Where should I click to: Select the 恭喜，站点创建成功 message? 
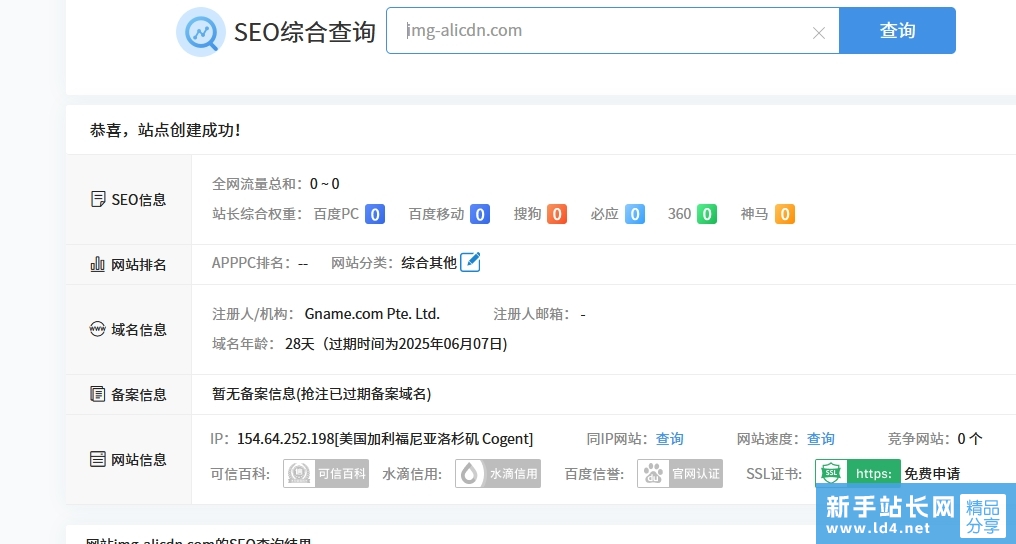point(165,130)
